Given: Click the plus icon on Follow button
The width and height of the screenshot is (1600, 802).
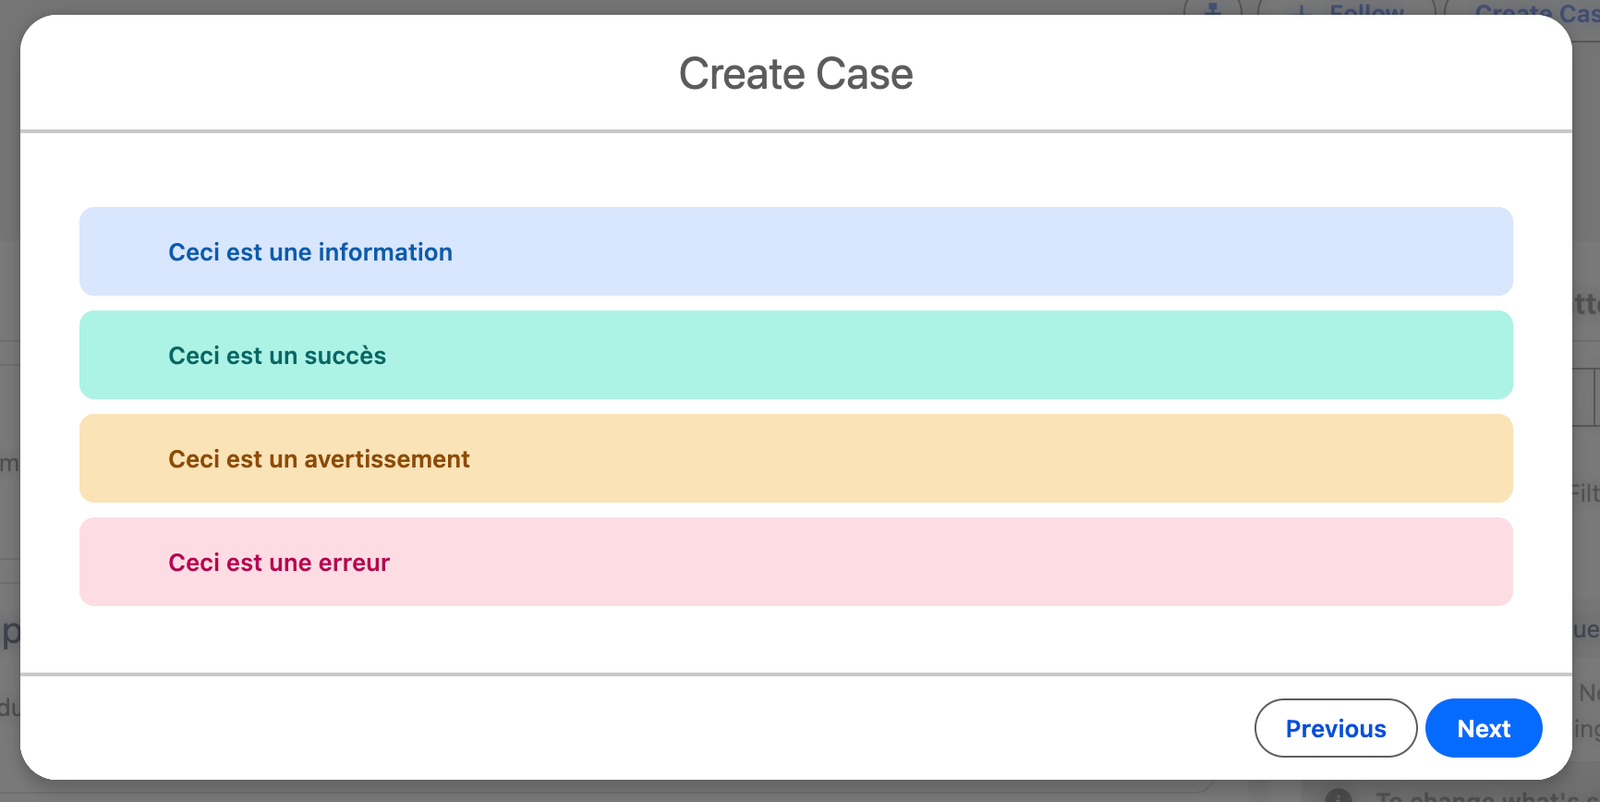Looking at the screenshot, I should click(x=1301, y=10).
